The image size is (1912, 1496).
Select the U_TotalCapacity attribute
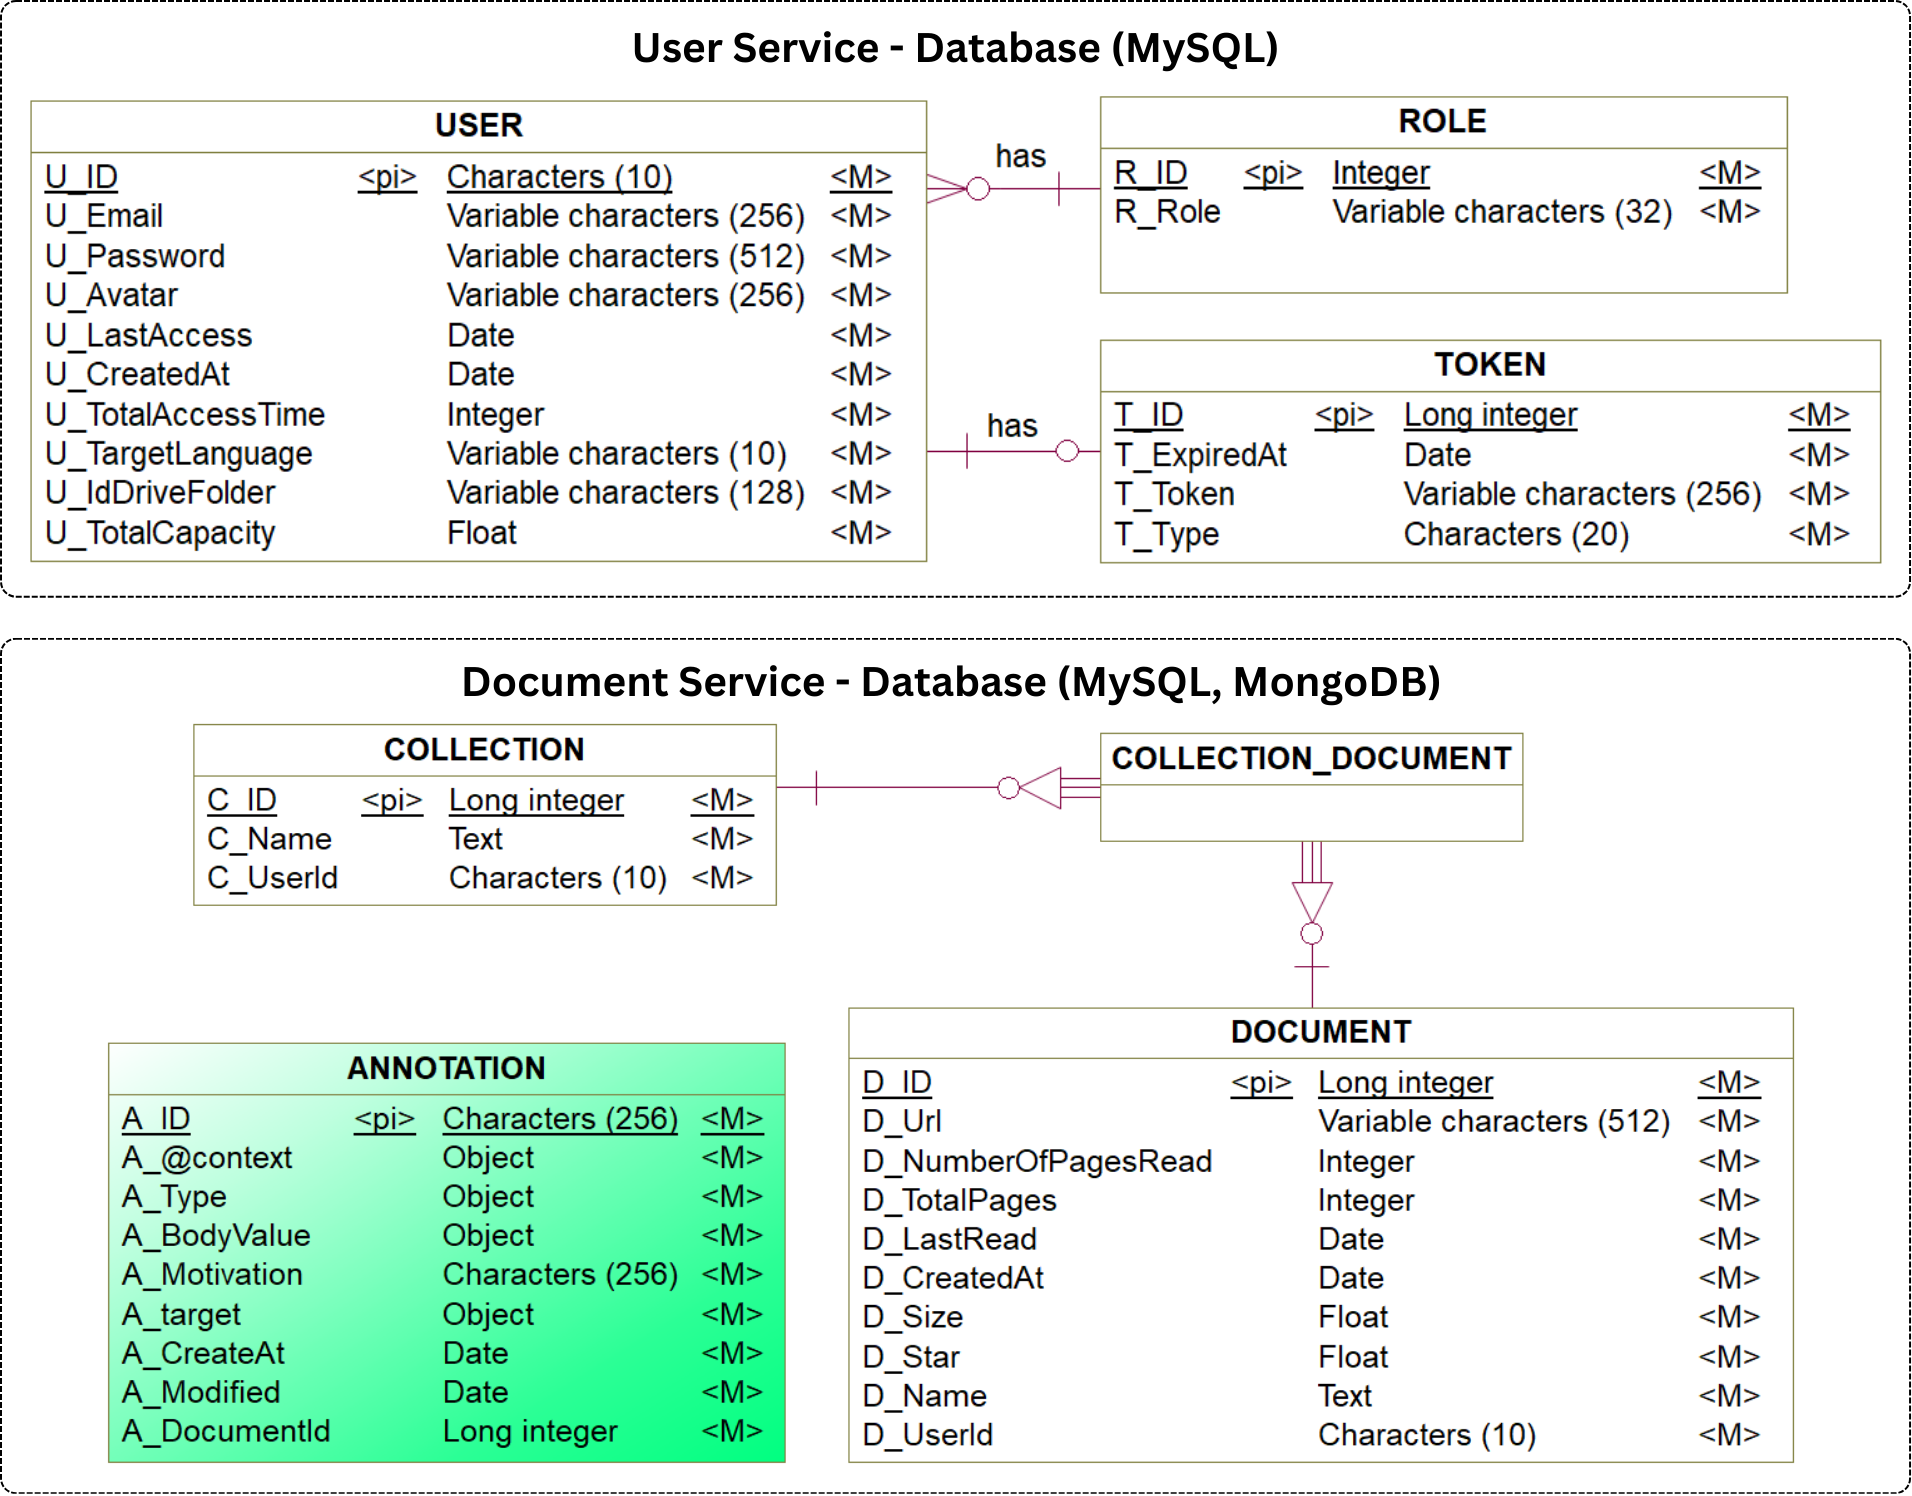pos(160,533)
